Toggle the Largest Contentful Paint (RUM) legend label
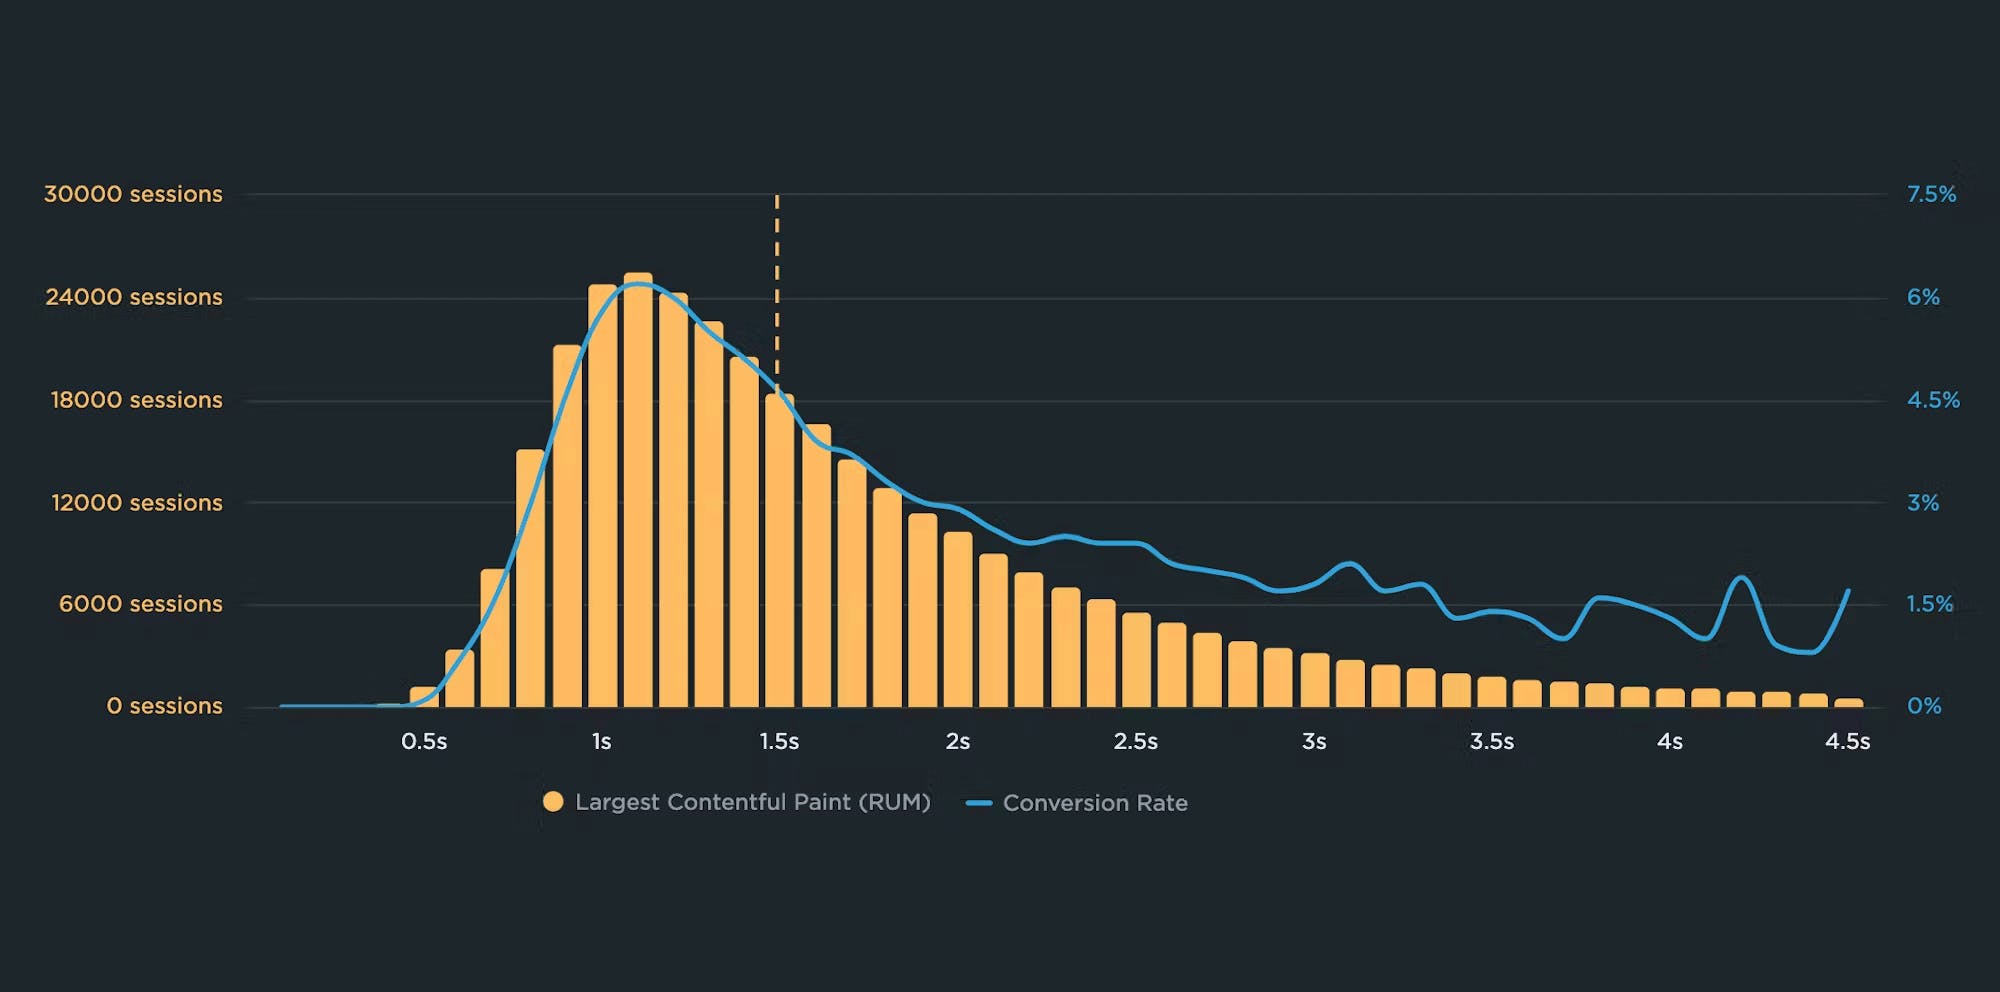The image size is (2000, 992). click(x=752, y=802)
